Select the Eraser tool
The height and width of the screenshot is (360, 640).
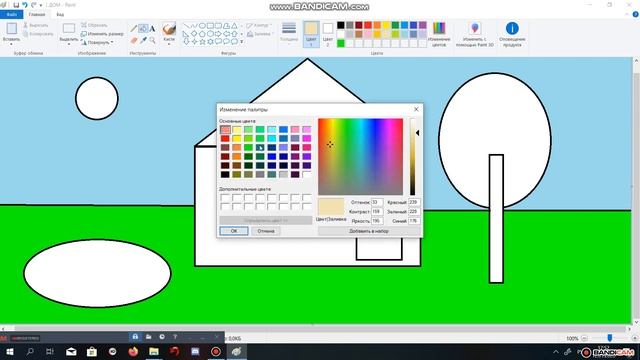[x=133, y=40]
